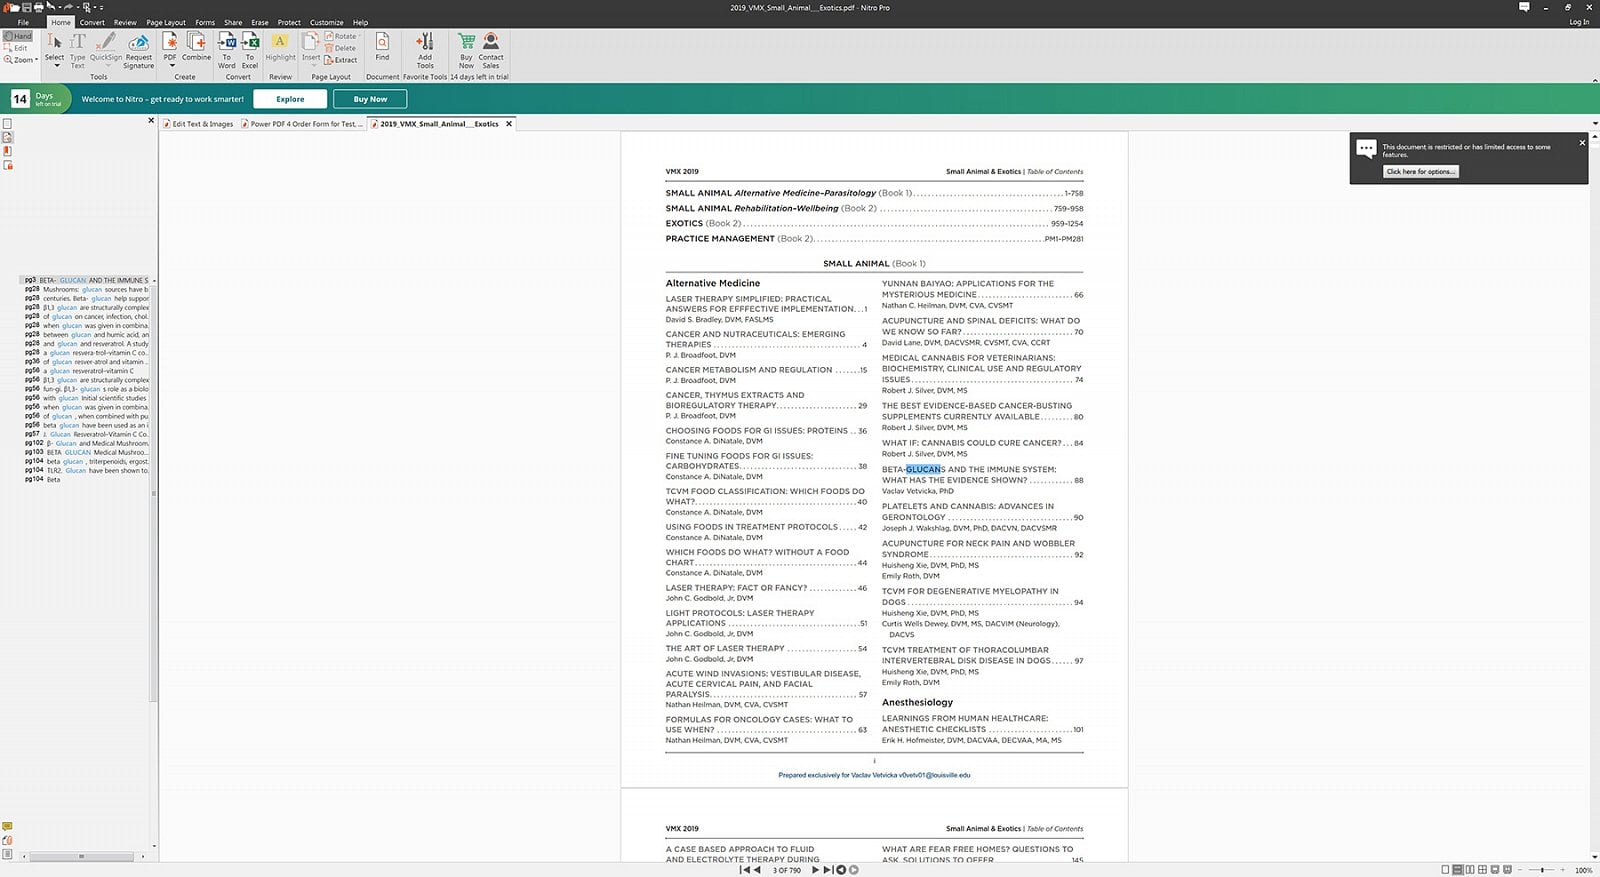Viewport: 1600px width, 877px height.
Task: Rotate pages via Rotate button
Action: click(342, 36)
